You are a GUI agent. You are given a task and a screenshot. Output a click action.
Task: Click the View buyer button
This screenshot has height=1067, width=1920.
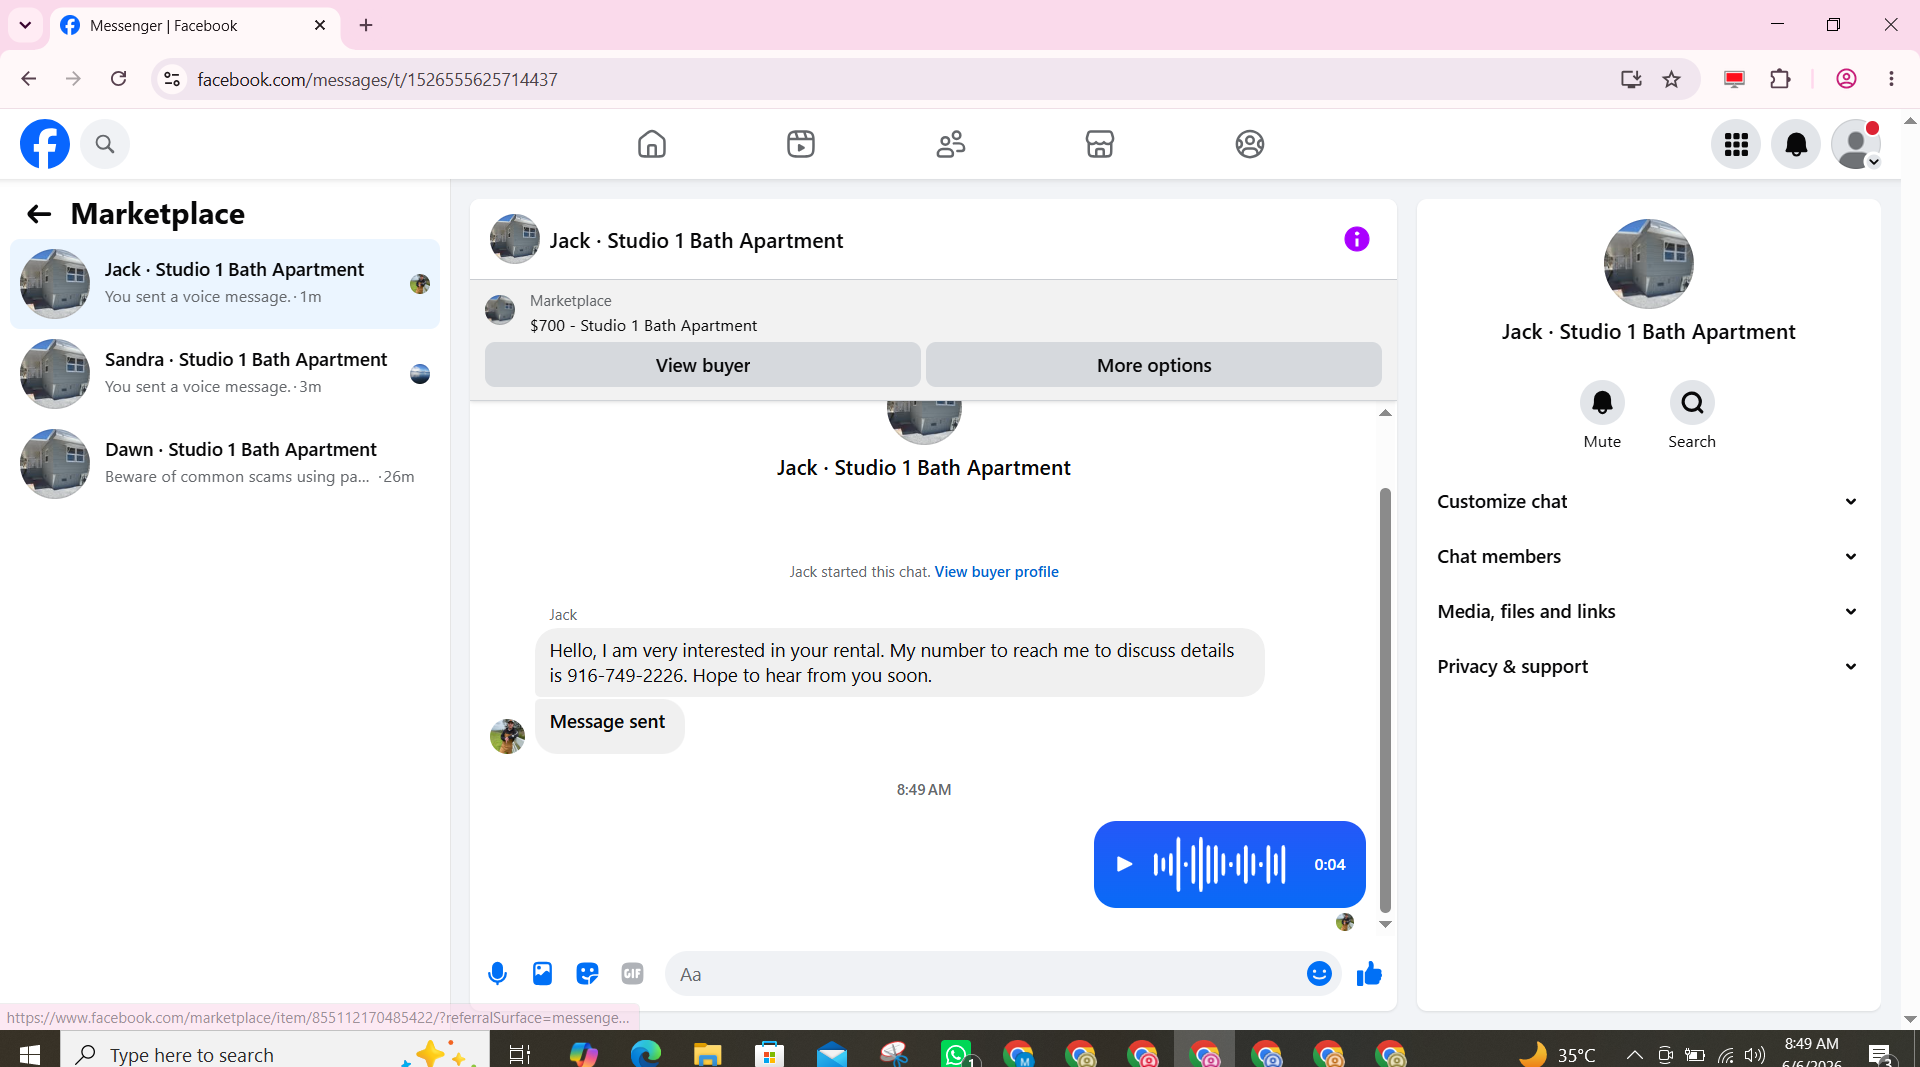tap(703, 365)
